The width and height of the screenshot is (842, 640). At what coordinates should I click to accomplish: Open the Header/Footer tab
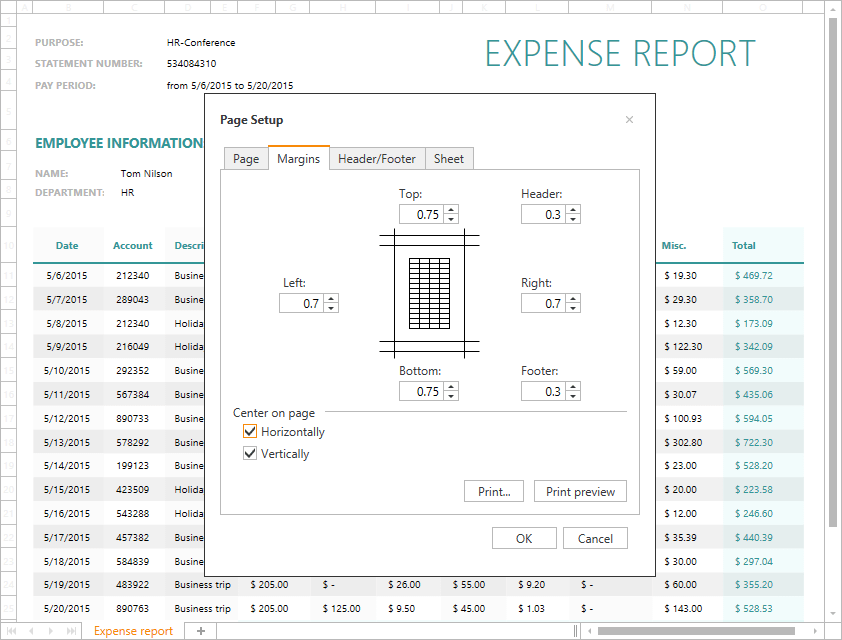(377, 159)
